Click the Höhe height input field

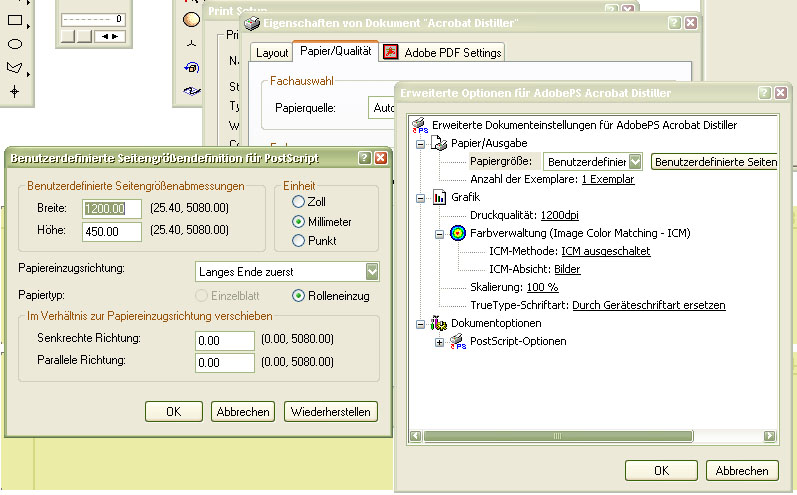[x=112, y=232]
